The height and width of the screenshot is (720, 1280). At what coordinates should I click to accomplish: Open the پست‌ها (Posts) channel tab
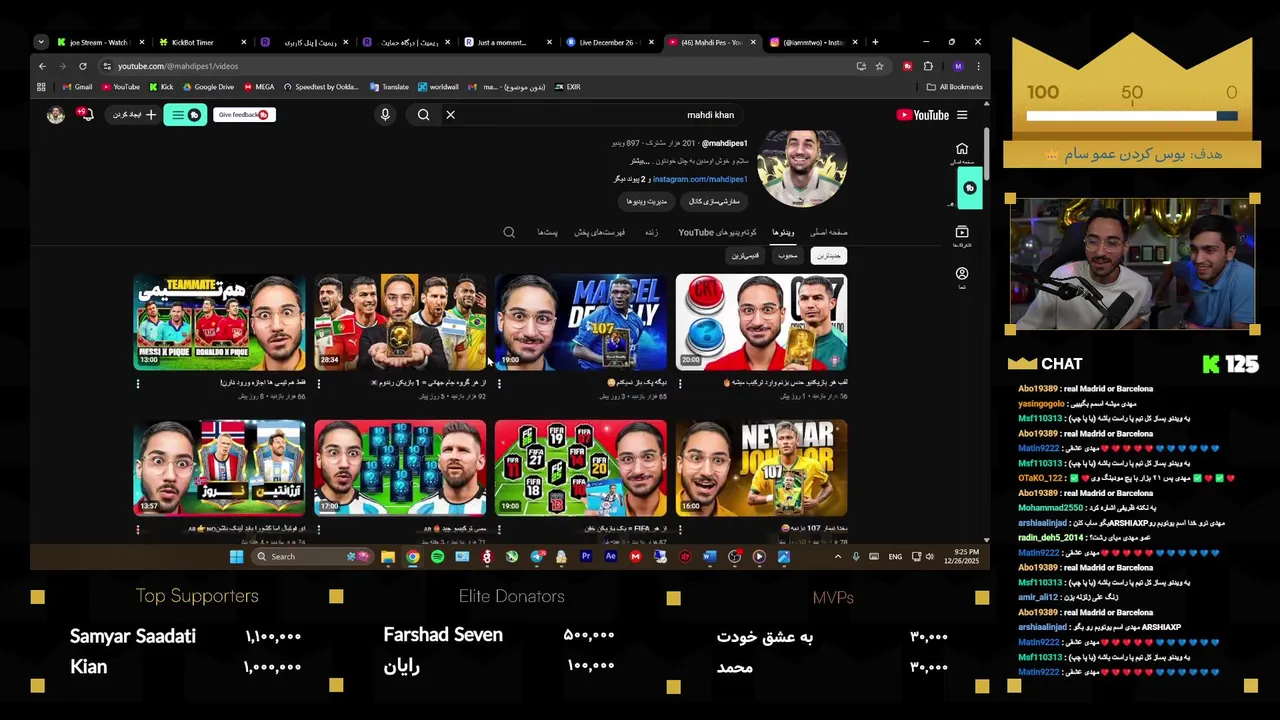pos(547,232)
